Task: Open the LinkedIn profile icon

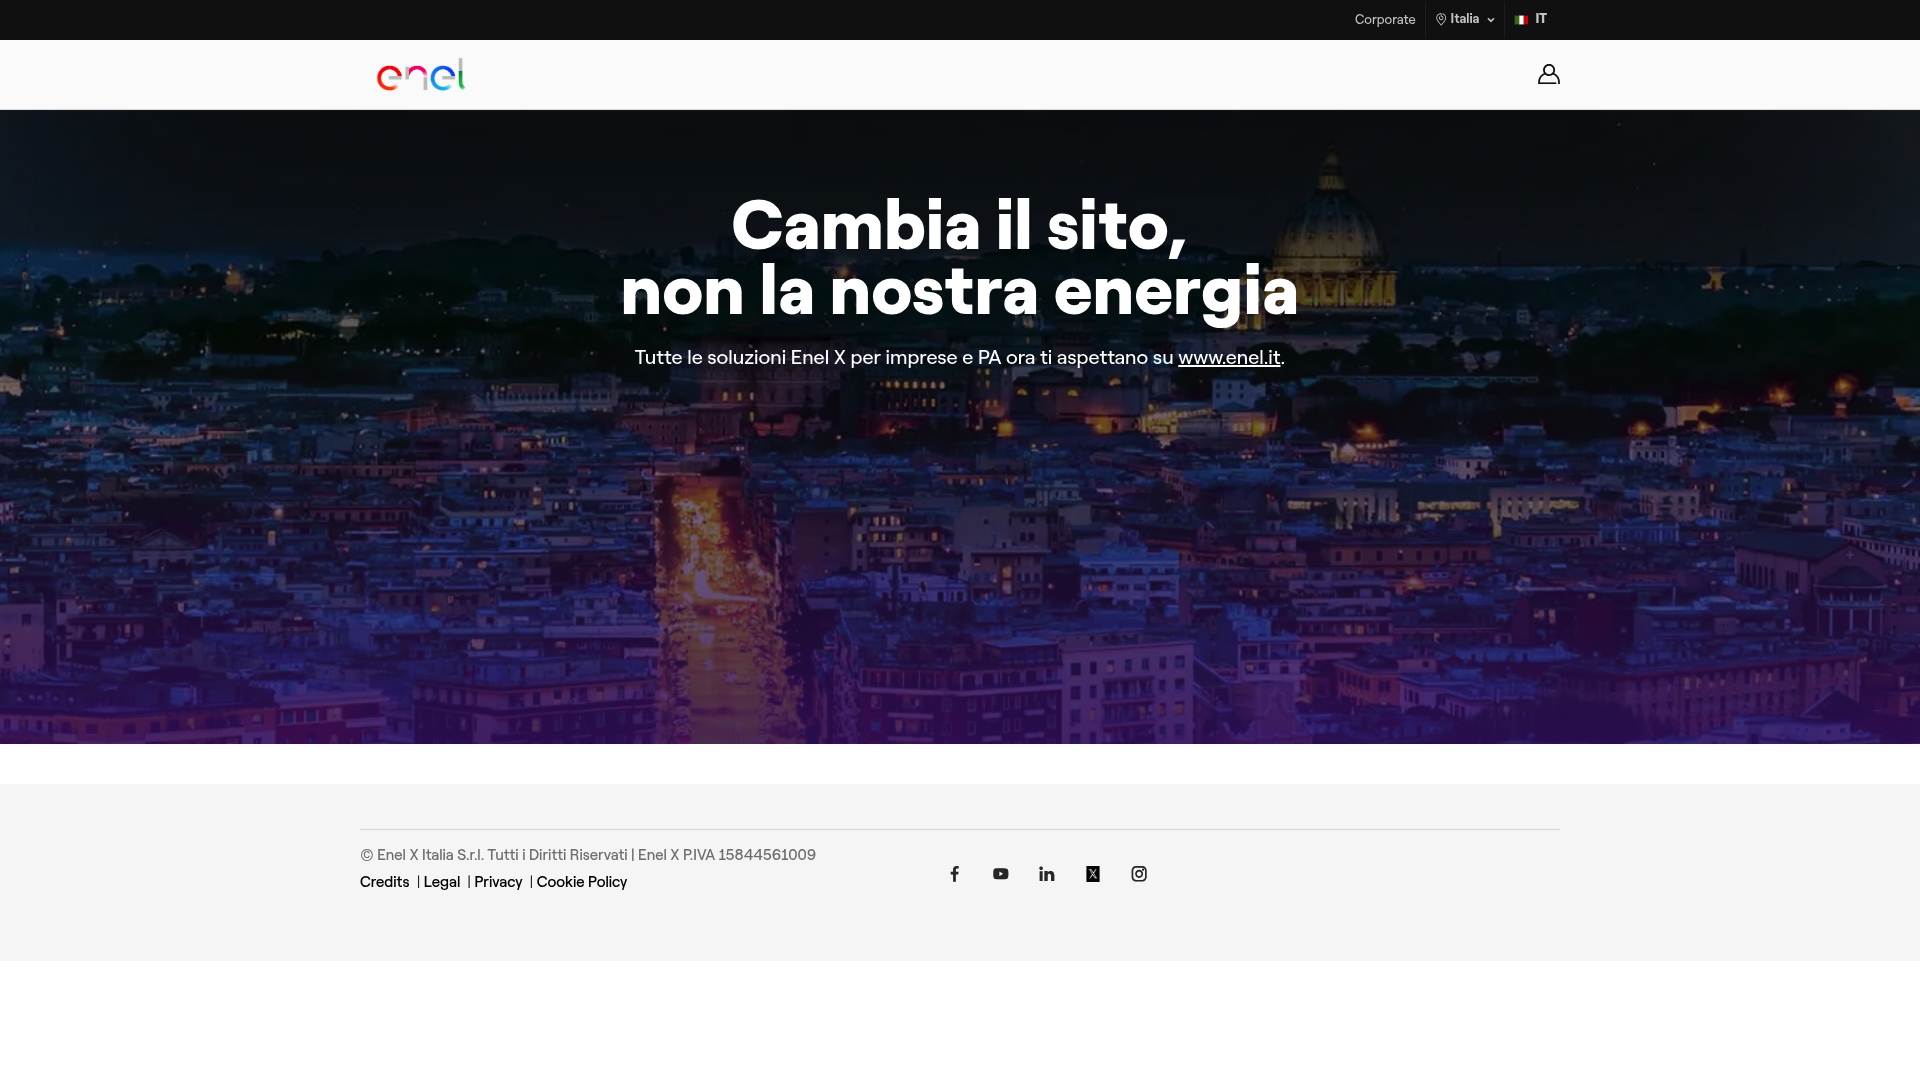Action: [1046, 874]
